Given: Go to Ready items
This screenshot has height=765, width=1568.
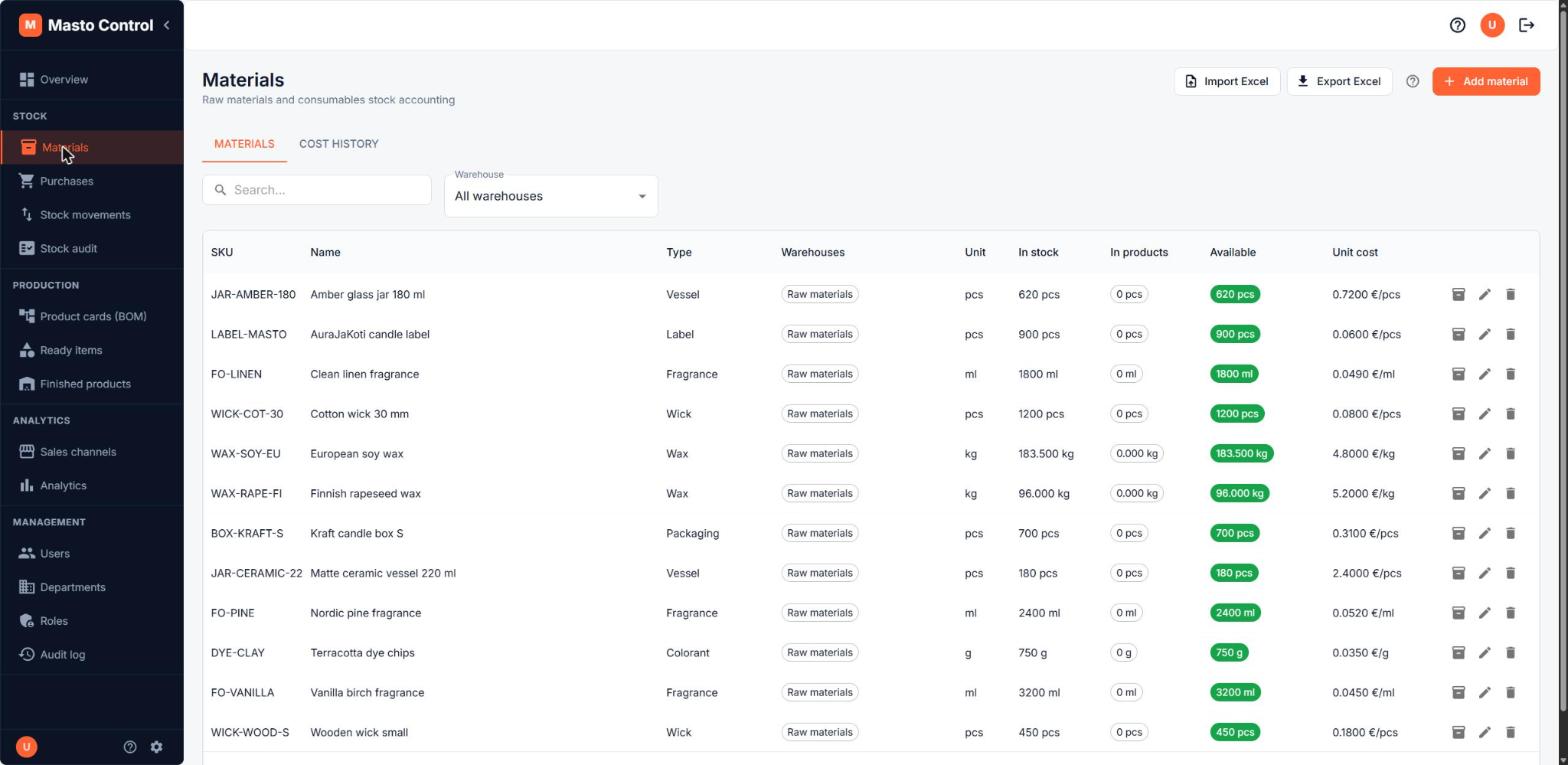Looking at the screenshot, I should [x=91, y=351].
